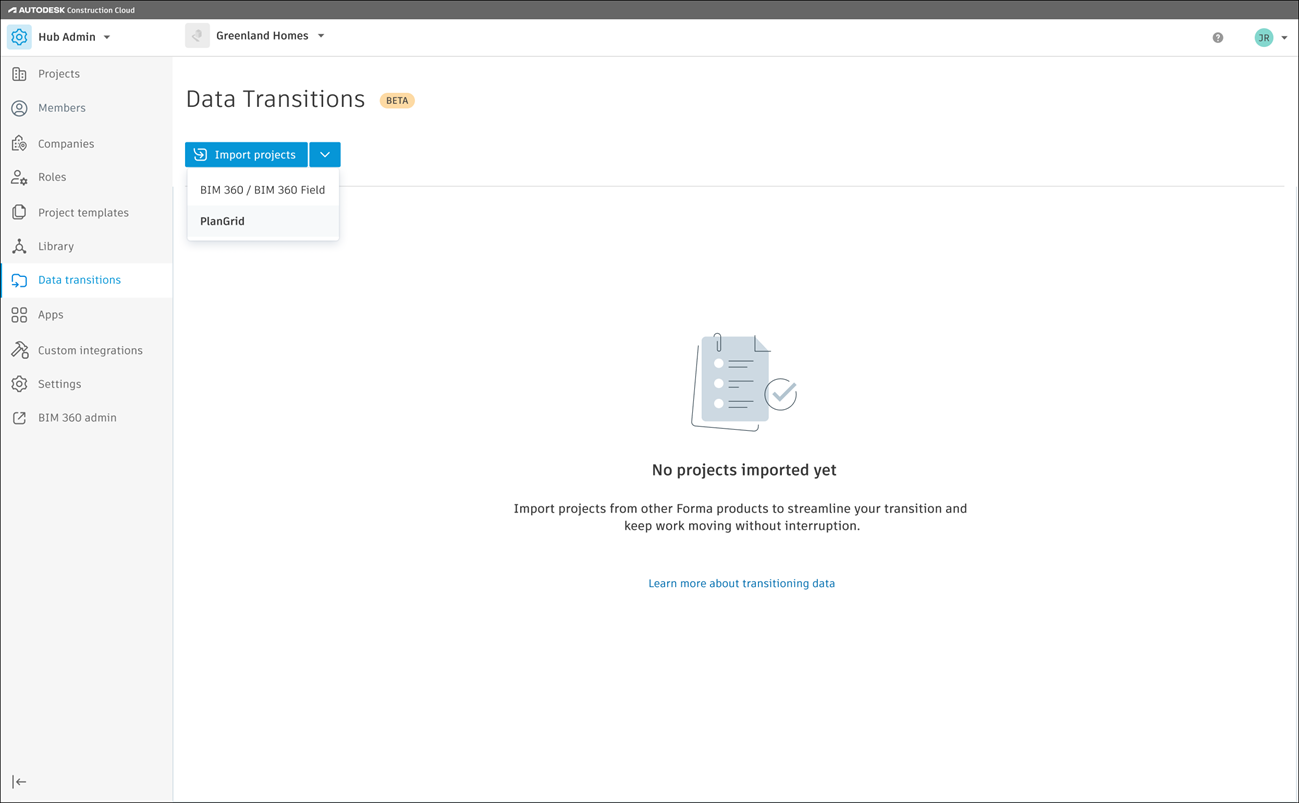Click the Library icon
This screenshot has height=803, width=1299.
click(x=19, y=246)
